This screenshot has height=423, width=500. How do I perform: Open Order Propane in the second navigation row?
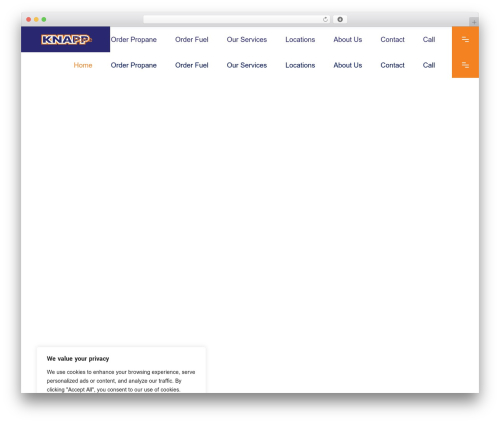pos(134,65)
